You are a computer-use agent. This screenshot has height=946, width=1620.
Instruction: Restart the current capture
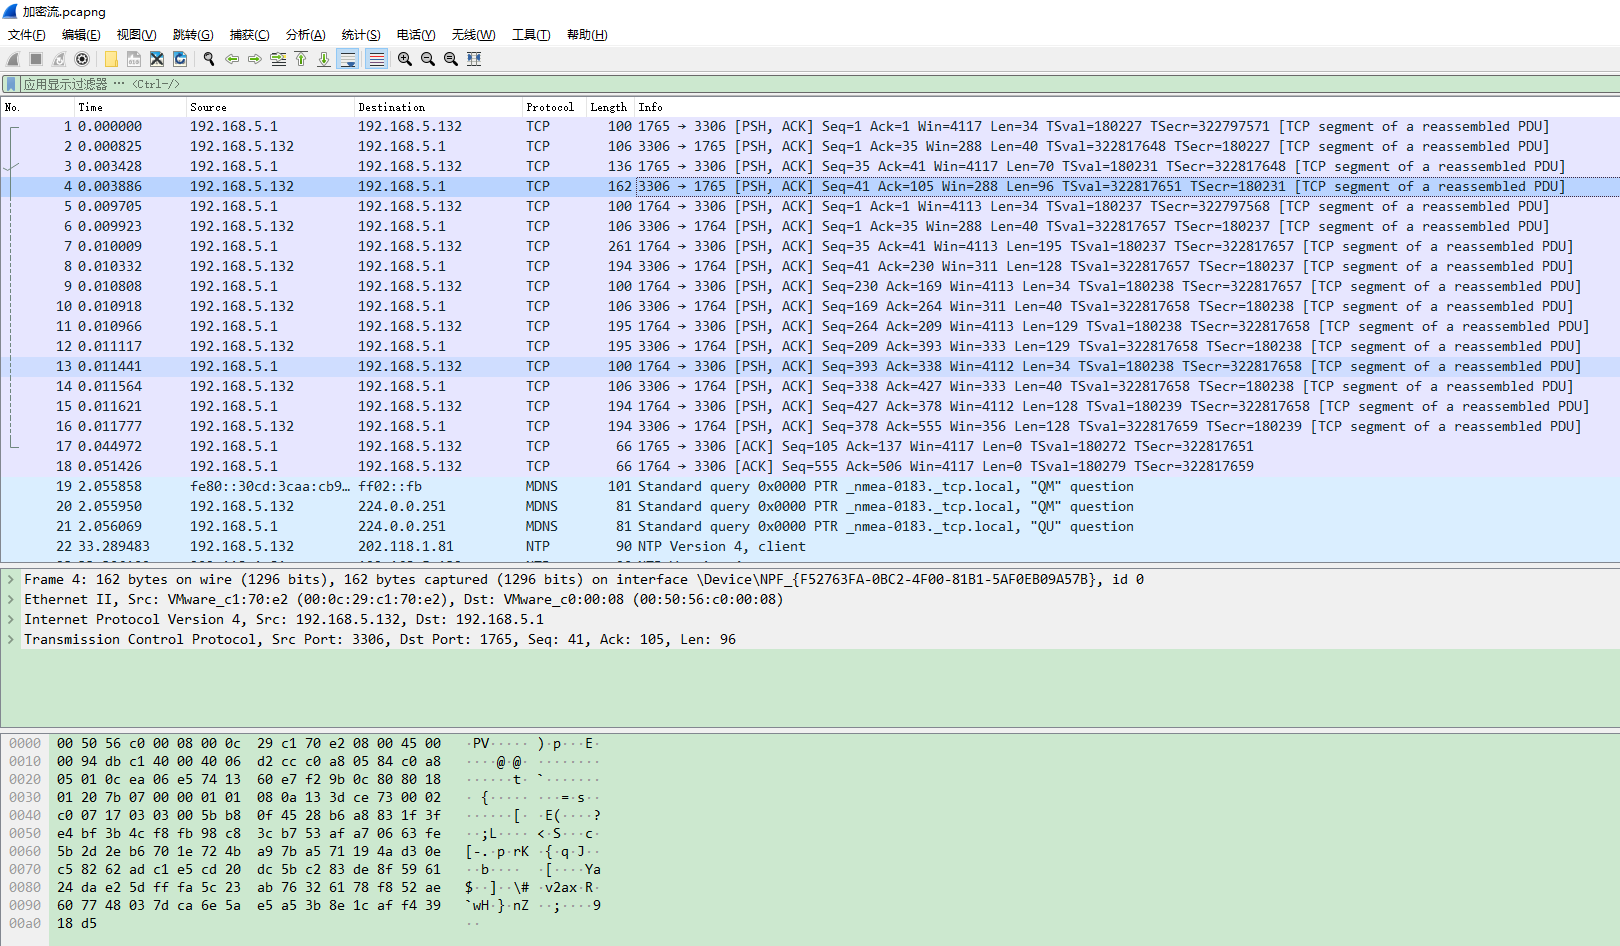(59, 59)
